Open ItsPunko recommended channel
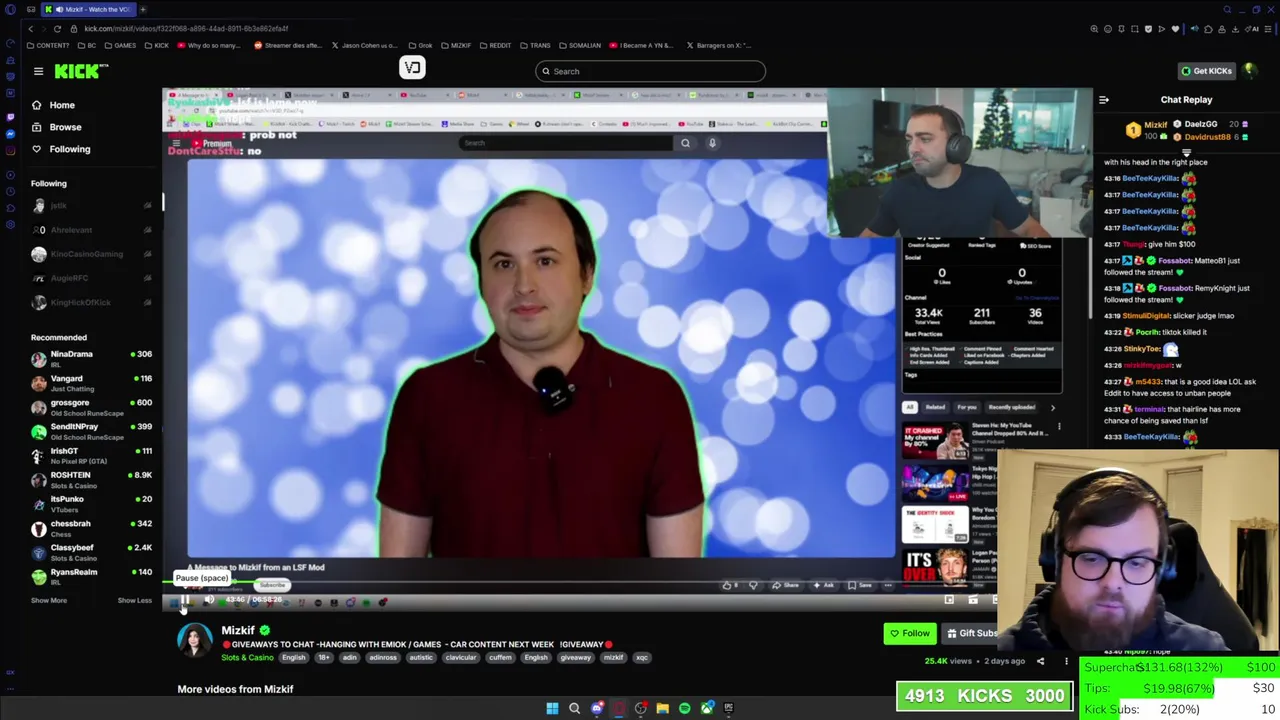This screenshot has height=720, width=1280. coord(92,504)
